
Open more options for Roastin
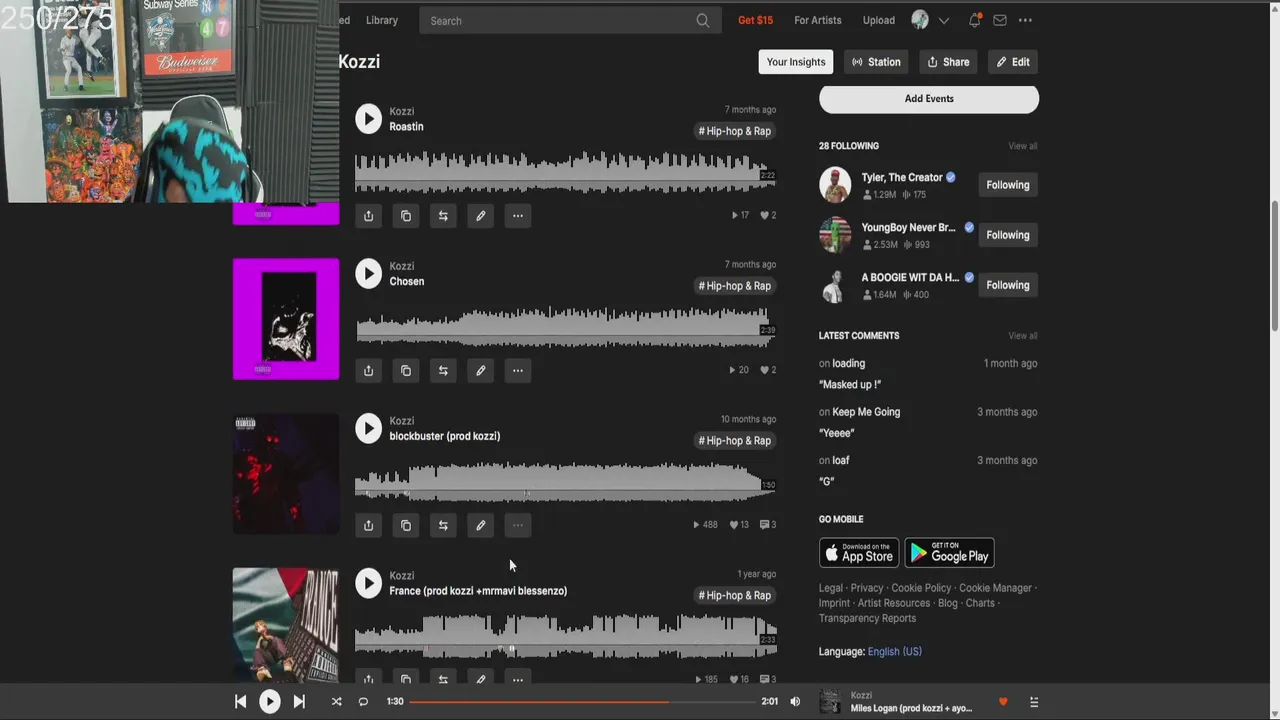coord(517,216)
